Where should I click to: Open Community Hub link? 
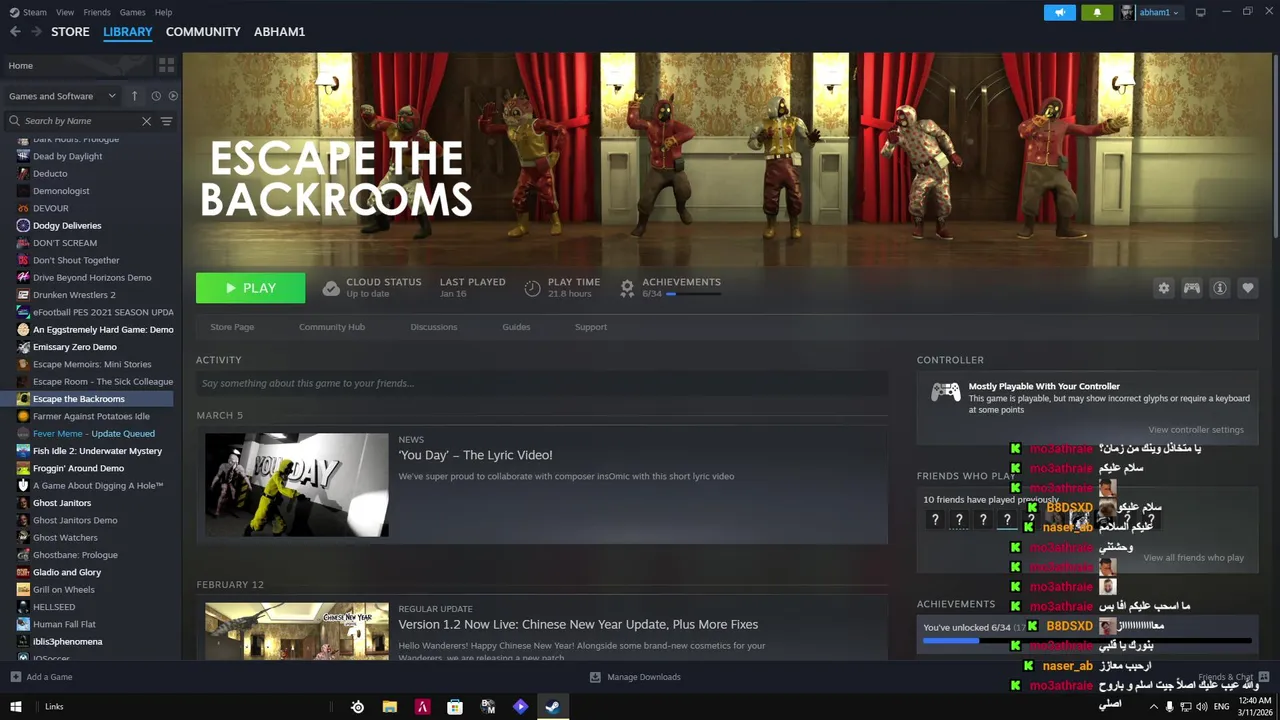click(332, 327)
